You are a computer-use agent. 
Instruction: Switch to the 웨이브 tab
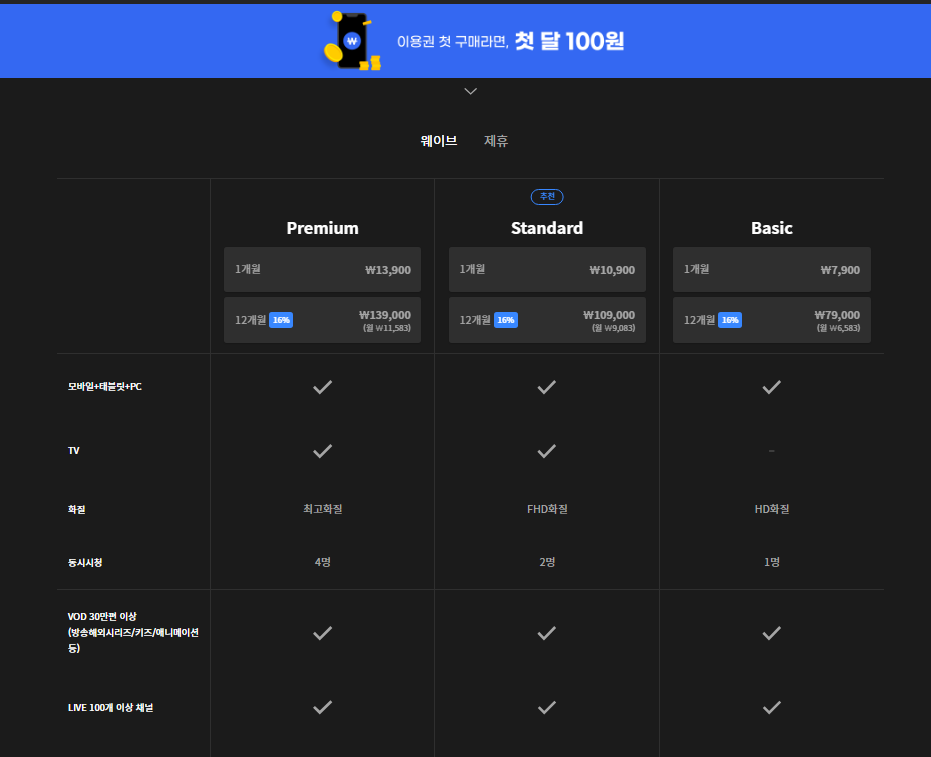click(x=439, y=141)
